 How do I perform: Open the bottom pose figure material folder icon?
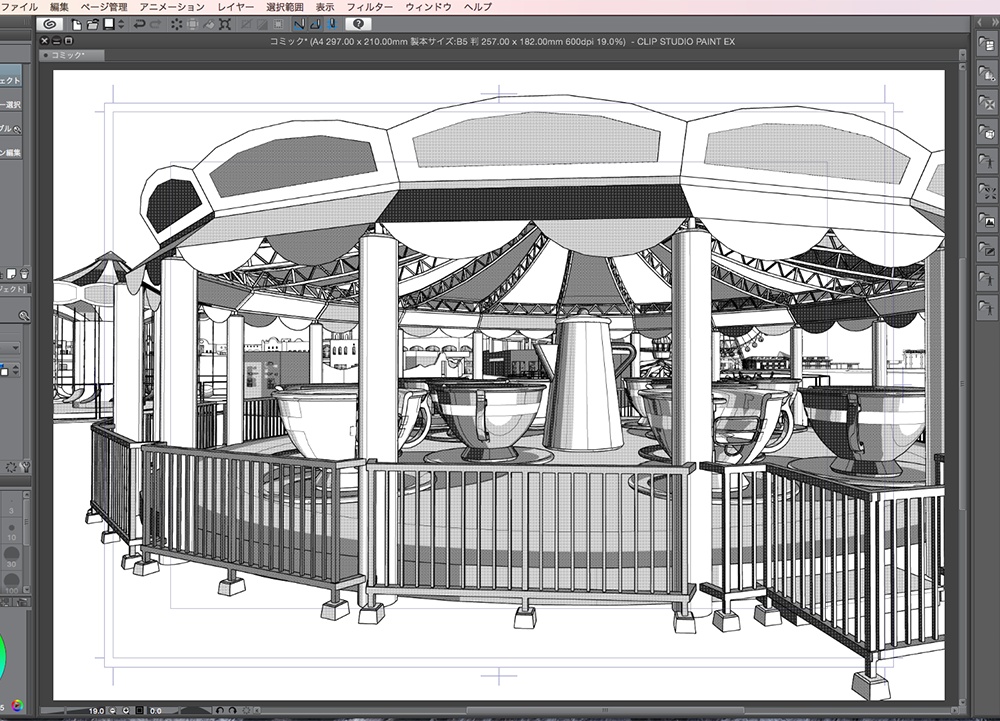[987, 309]
